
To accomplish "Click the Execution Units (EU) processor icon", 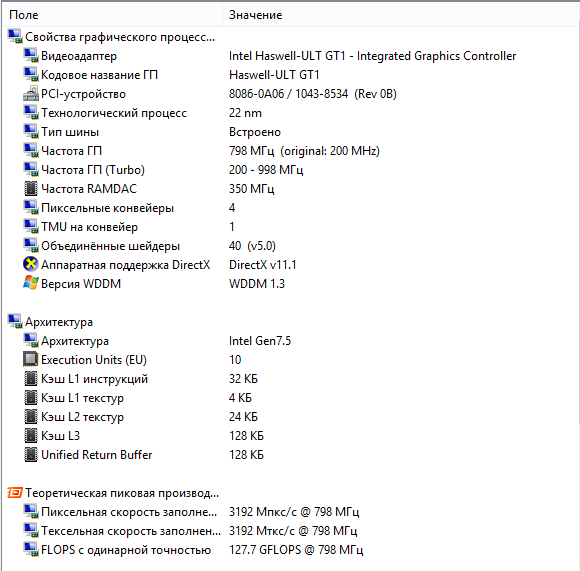I will pos(30,359).
